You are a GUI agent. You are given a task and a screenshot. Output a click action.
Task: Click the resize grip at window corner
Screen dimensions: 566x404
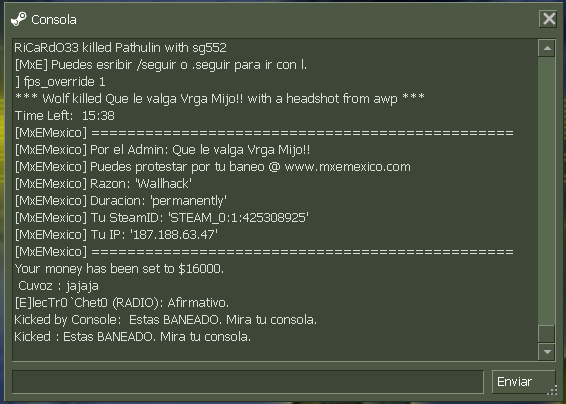(x=553, y=390)
